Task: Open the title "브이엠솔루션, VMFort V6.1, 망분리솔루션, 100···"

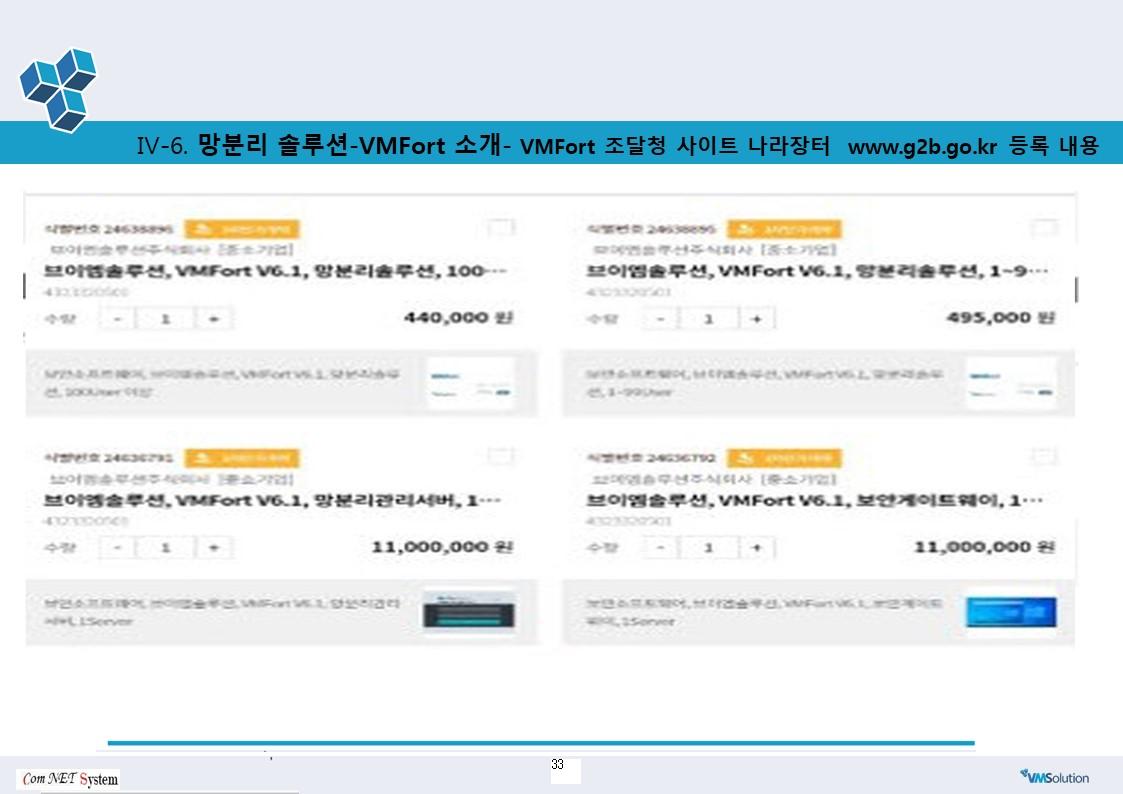Action: pyautogui.click(x=275, y=271)
